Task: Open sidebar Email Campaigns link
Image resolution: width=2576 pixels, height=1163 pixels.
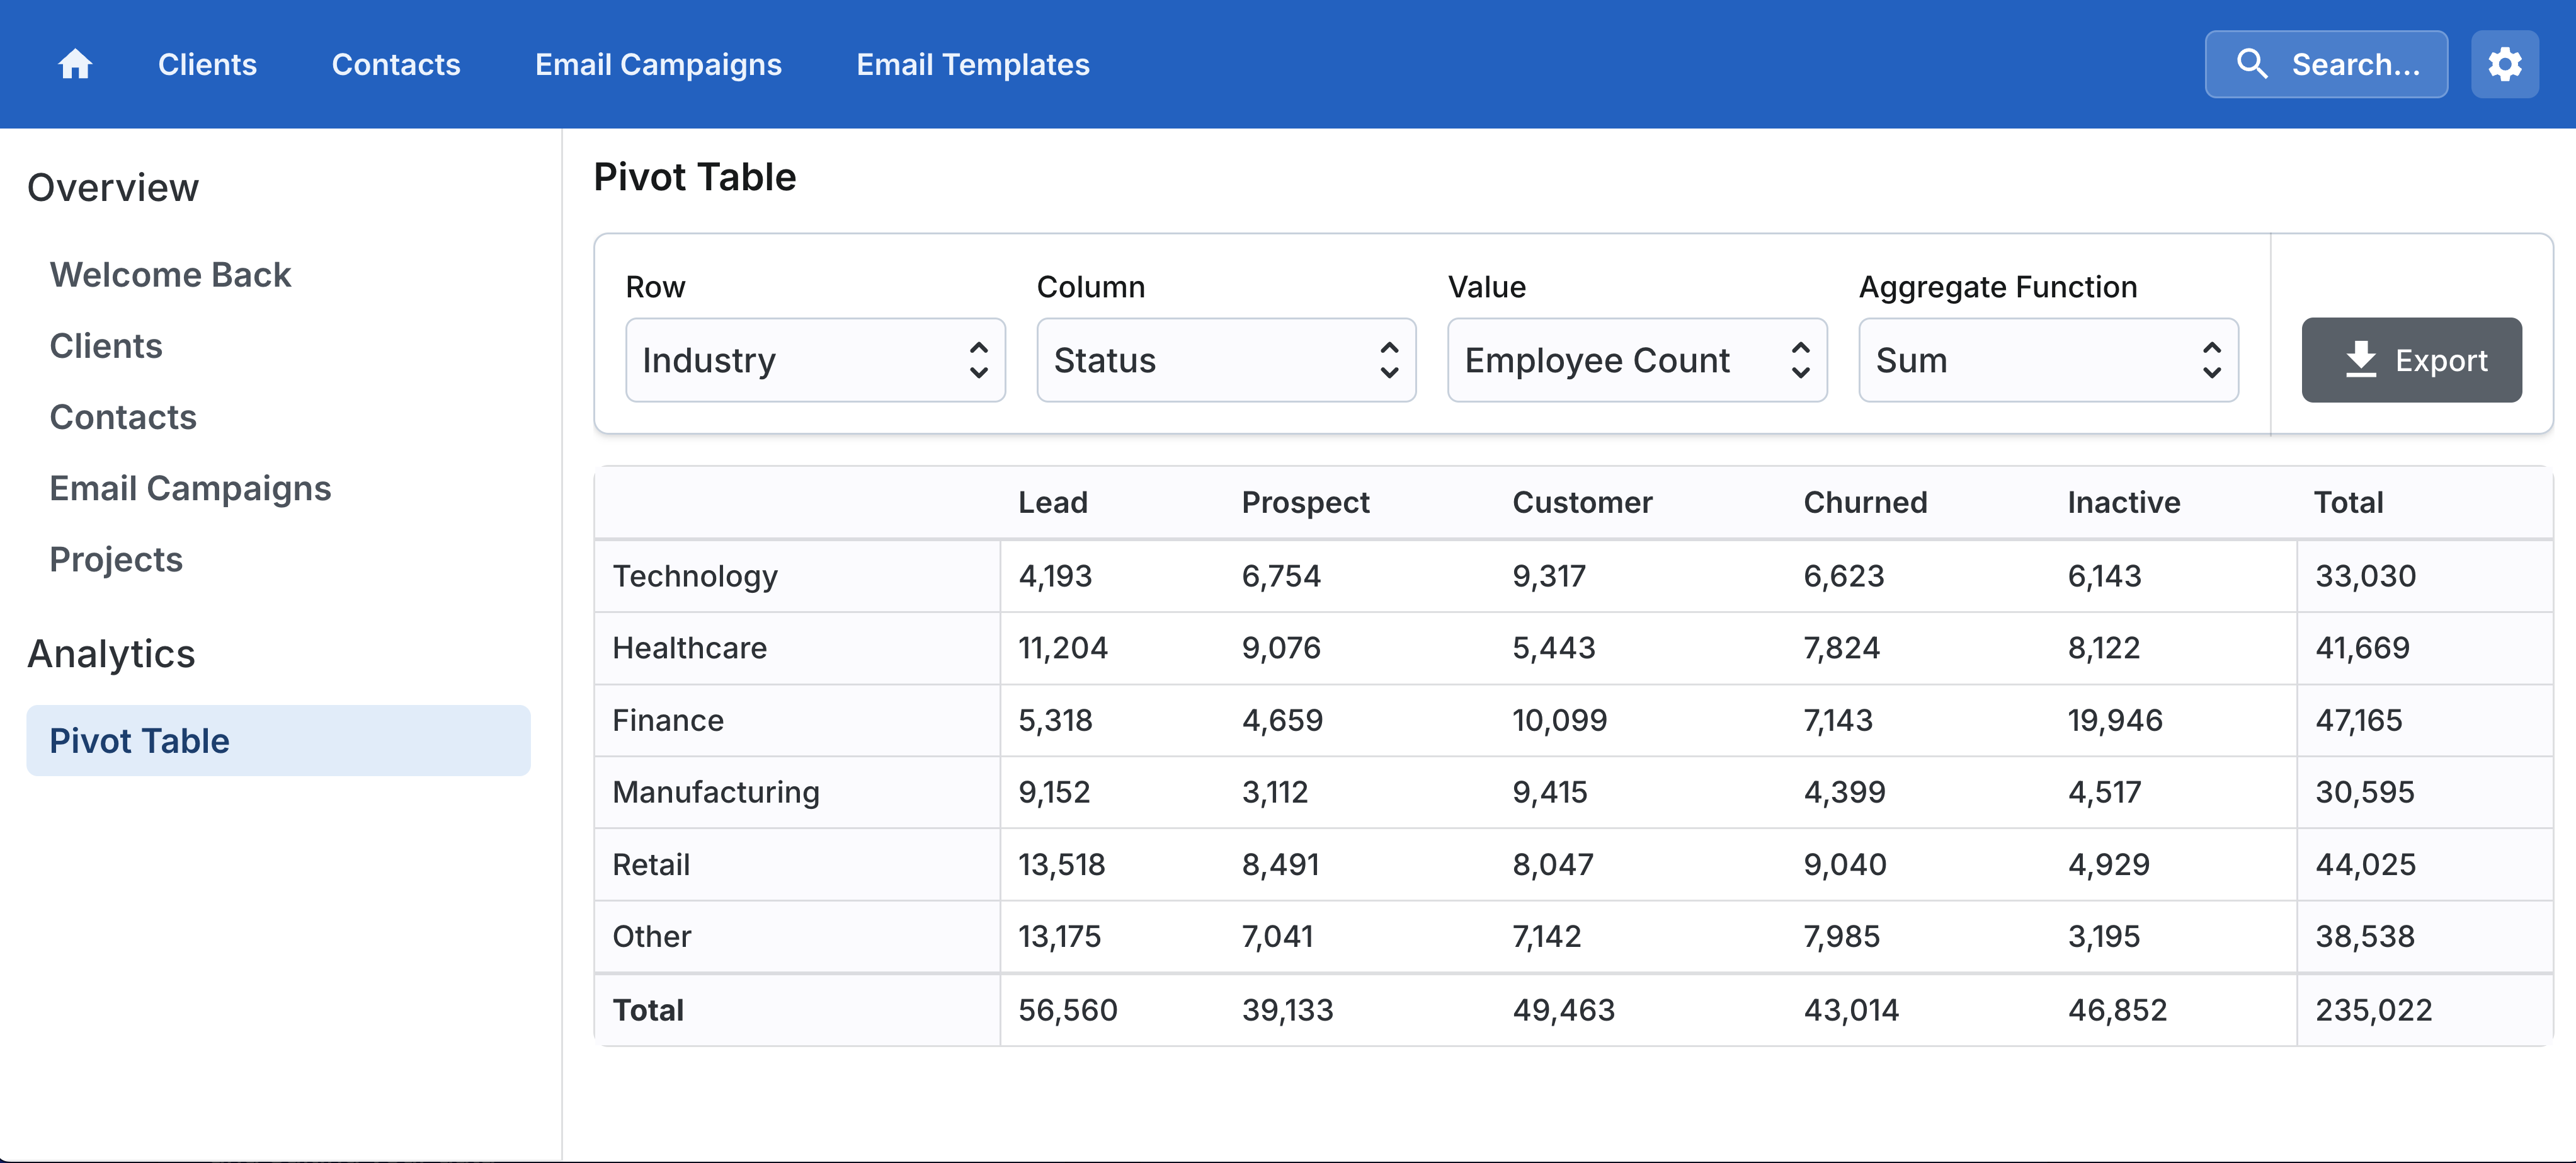Action: click(190, 488)
